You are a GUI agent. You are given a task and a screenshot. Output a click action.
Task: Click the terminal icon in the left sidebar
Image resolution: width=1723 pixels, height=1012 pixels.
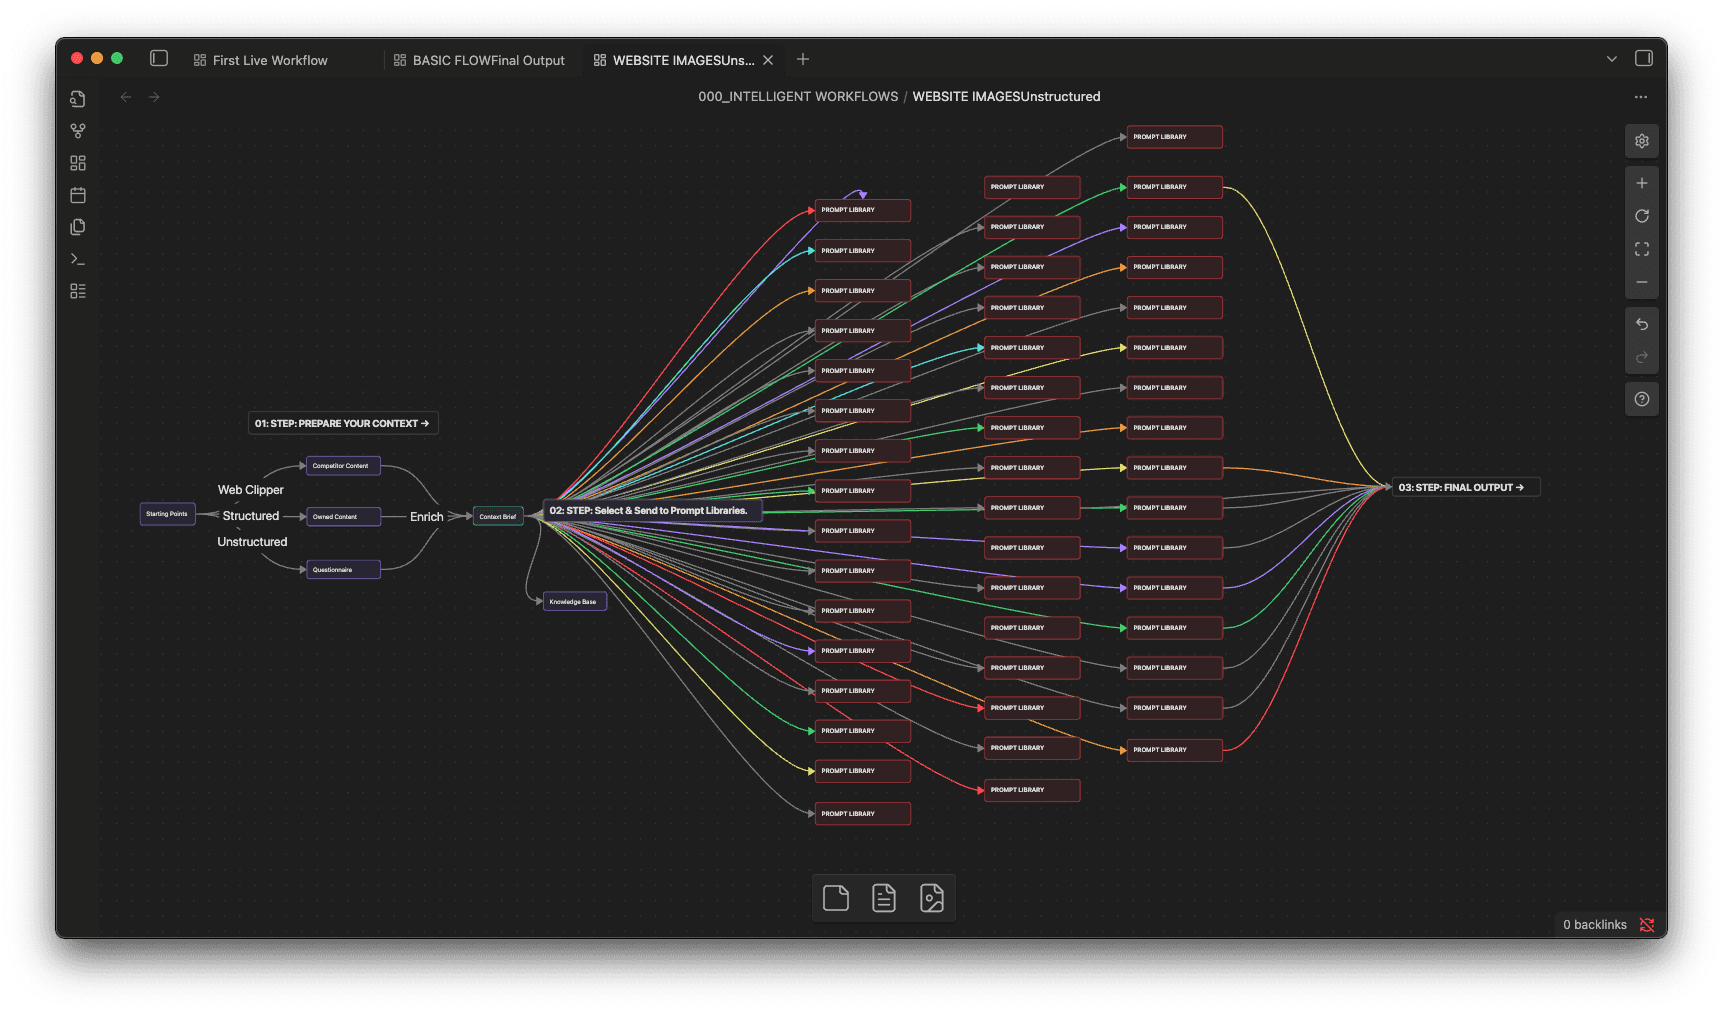point(78,259)
